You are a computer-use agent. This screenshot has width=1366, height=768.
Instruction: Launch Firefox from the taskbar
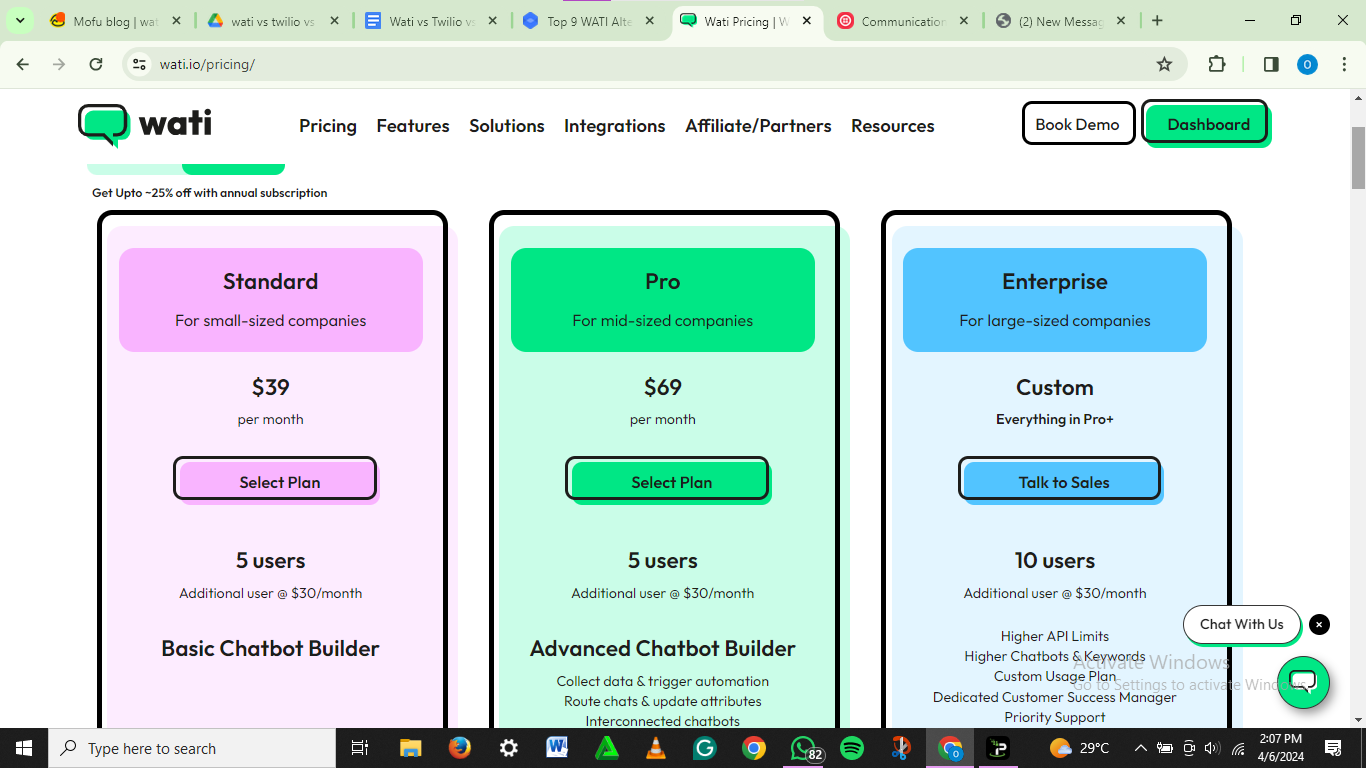(x=459, y=748)
